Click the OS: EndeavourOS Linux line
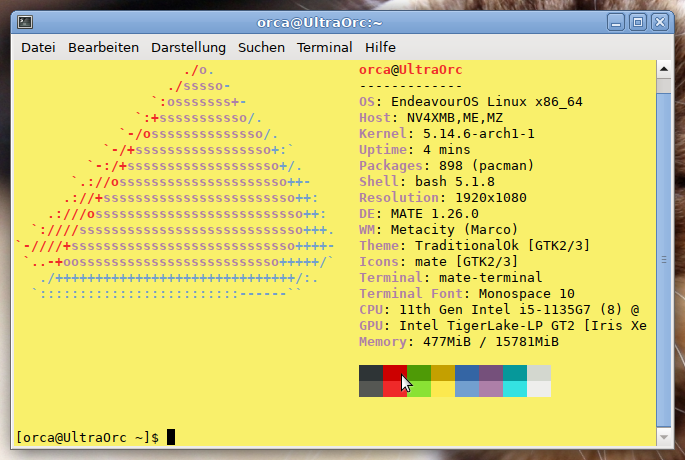This screenshot has width=685, height=460. coord(471,102)
